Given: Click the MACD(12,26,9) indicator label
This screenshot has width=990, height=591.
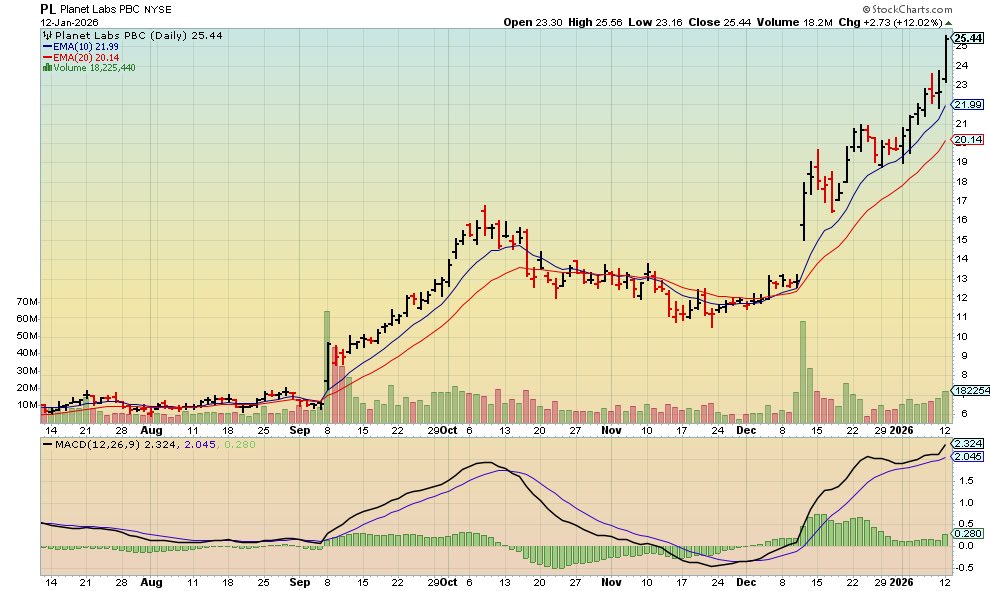Looking at the screenshot, I should coord(98,445).
